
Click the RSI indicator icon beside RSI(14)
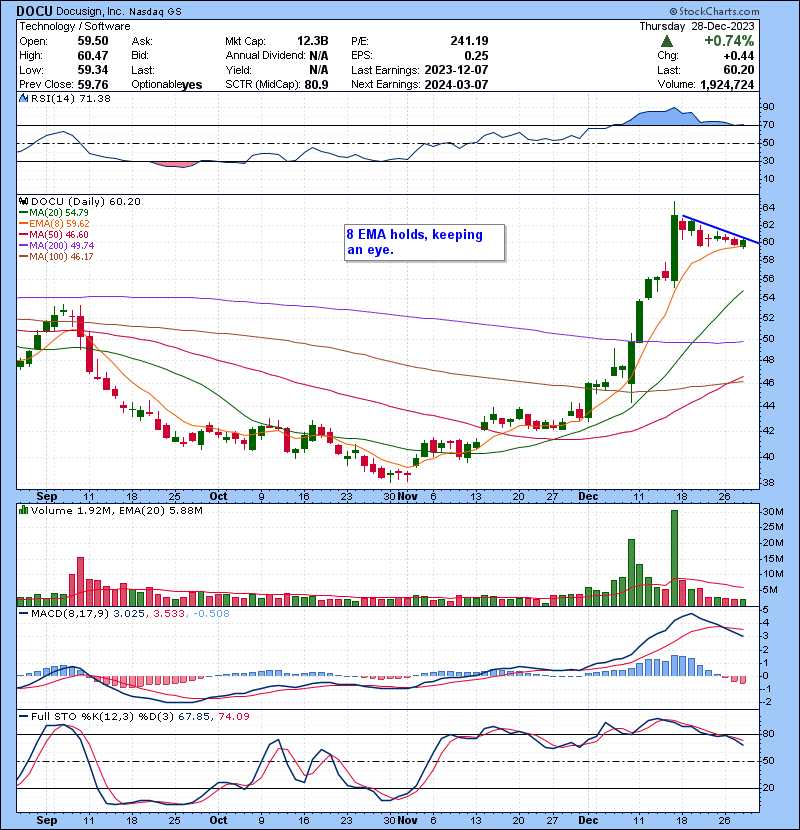23,98
